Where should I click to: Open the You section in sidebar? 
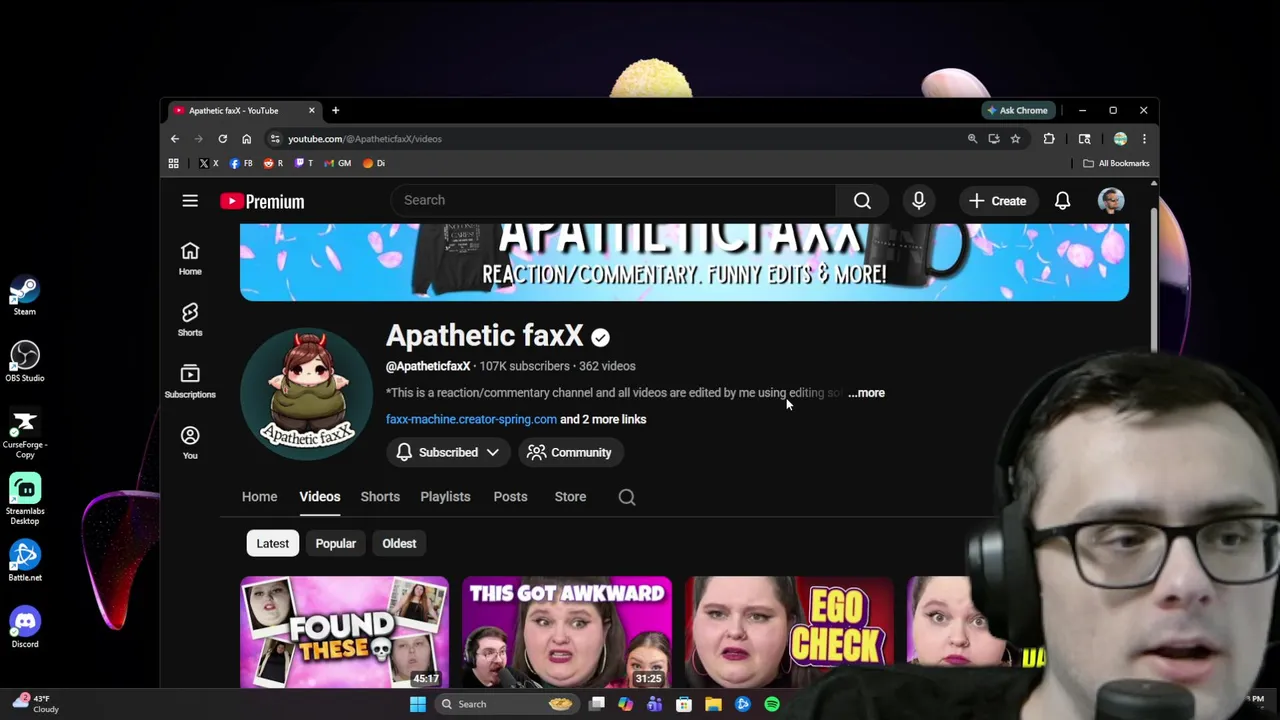tap(190, 442)
